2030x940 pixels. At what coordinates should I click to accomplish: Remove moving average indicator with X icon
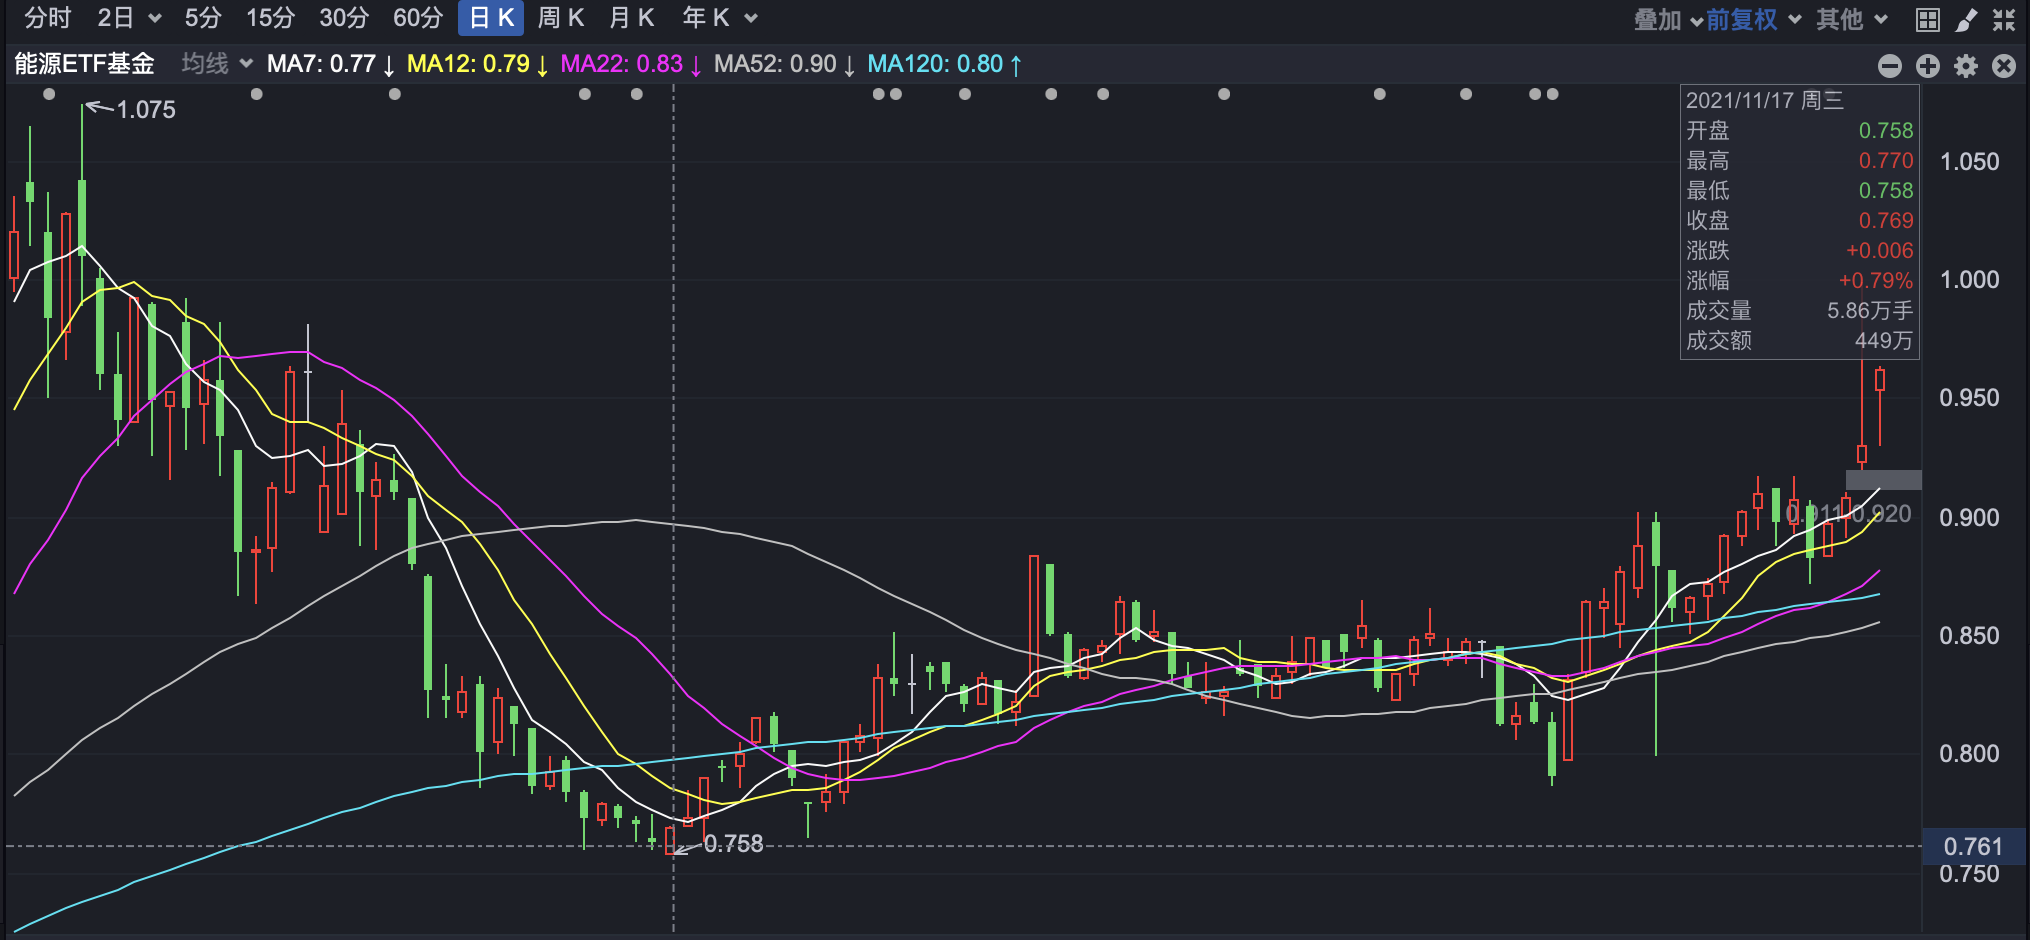coord(2004,66)
